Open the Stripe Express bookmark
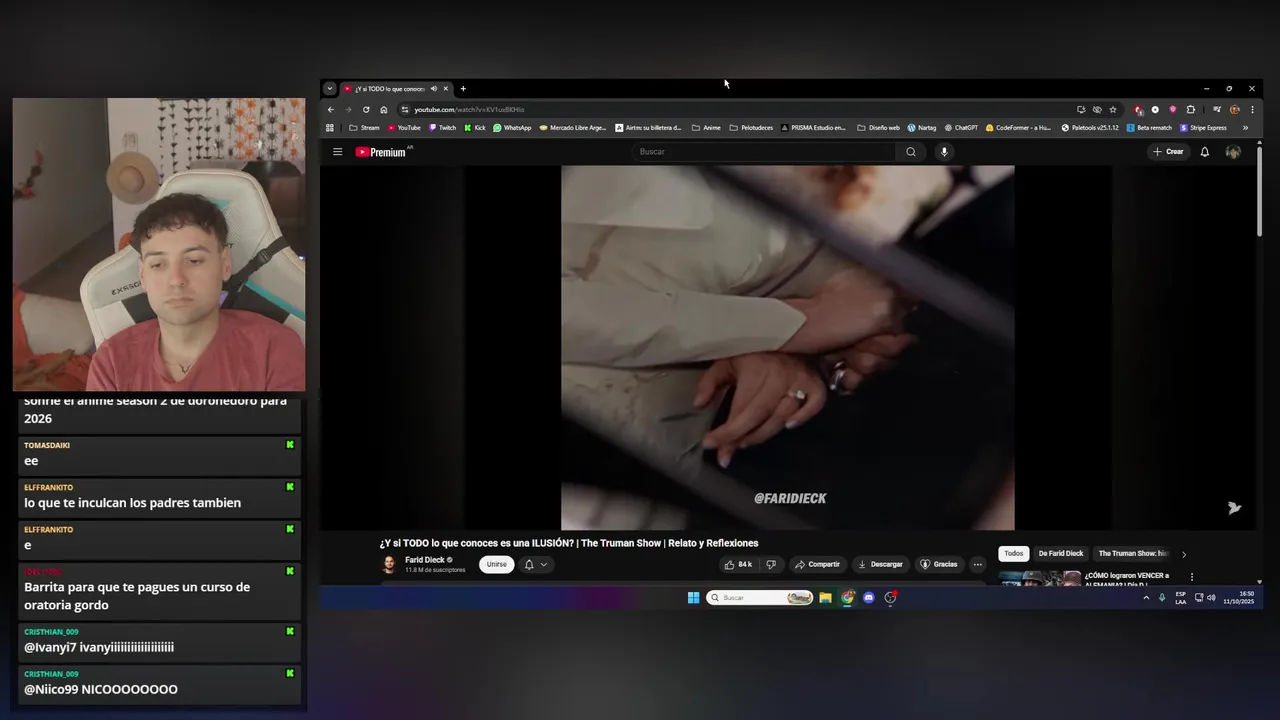1280x720 pixels. pyautogui.click(x=1203, y=128)
